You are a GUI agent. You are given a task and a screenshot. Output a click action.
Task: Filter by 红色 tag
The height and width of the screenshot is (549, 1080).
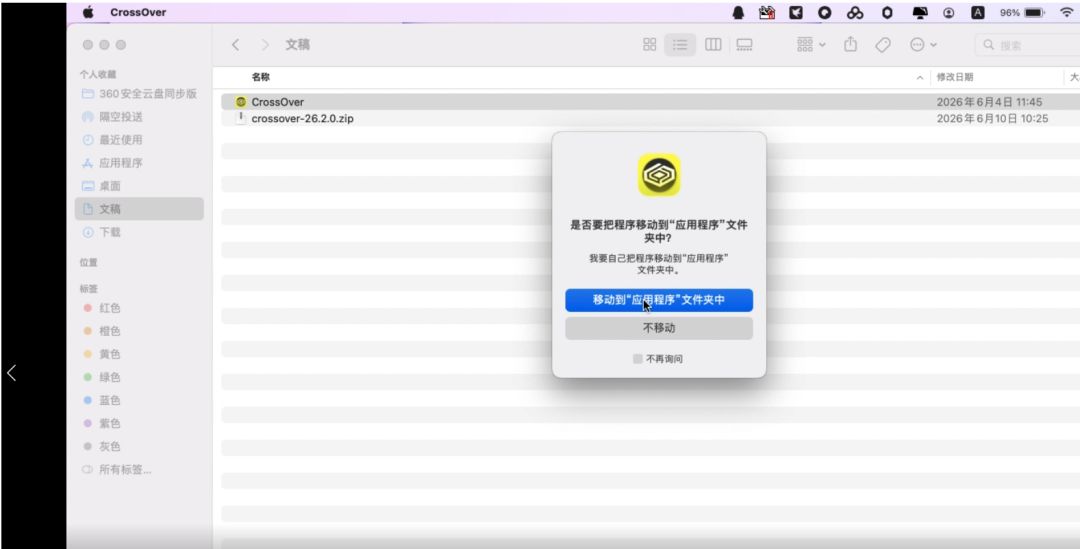(102, 308)
